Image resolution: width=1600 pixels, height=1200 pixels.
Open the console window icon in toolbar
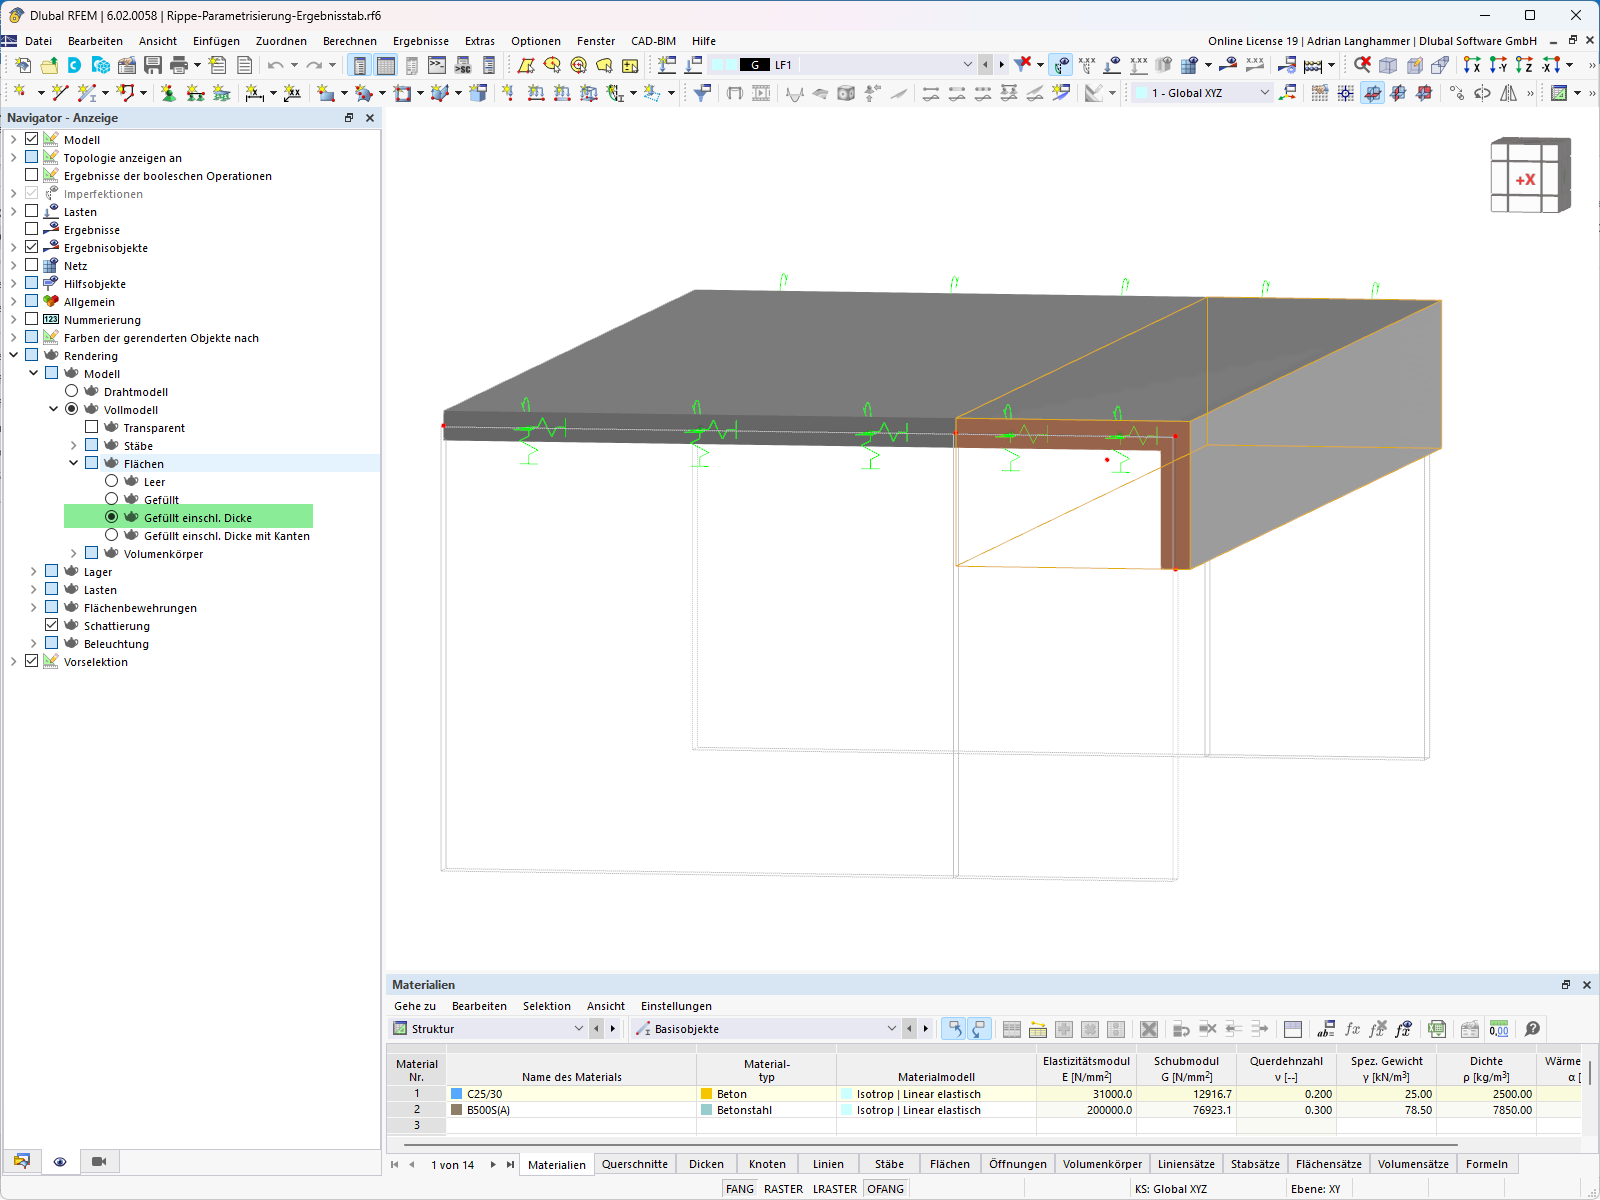pos(437,65)
